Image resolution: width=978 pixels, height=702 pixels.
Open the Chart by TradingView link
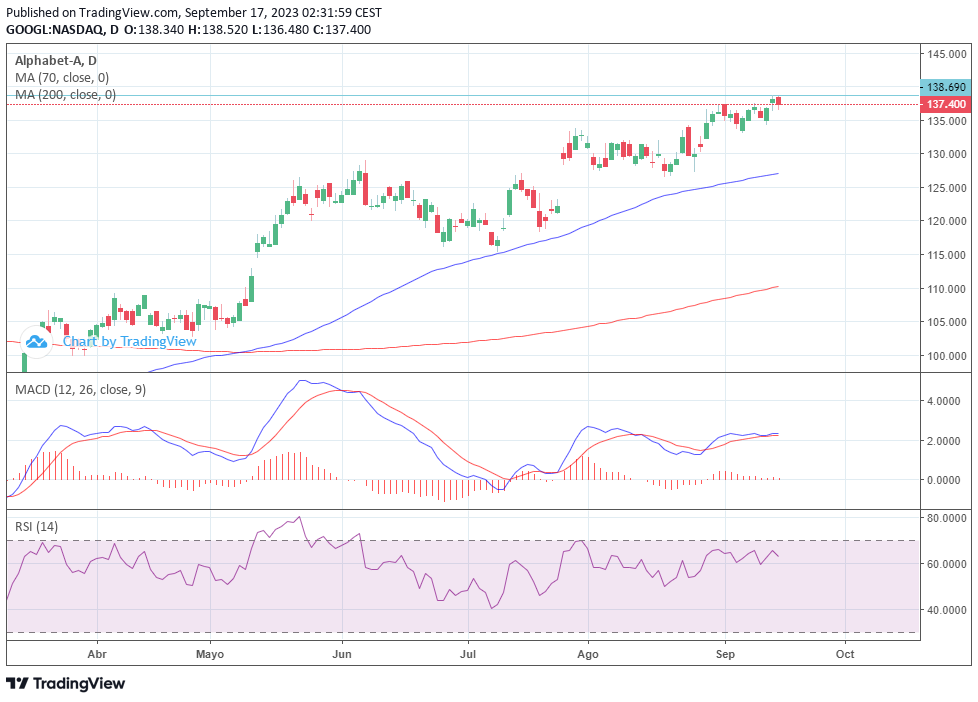pyautogui.click(x=130, y=341)
